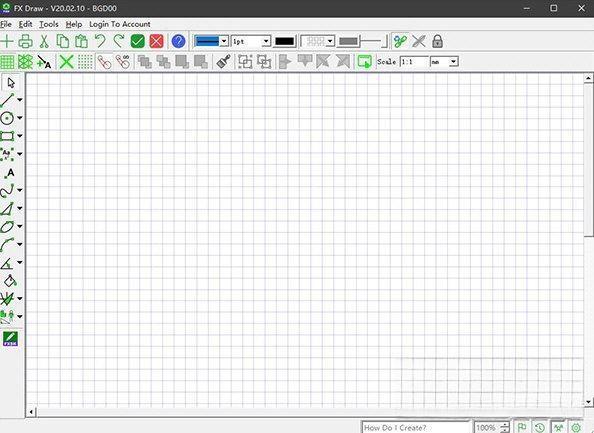Toggle the triangular isometric grid
This screenshot has width=594, height=433.
tap(25, 62)
